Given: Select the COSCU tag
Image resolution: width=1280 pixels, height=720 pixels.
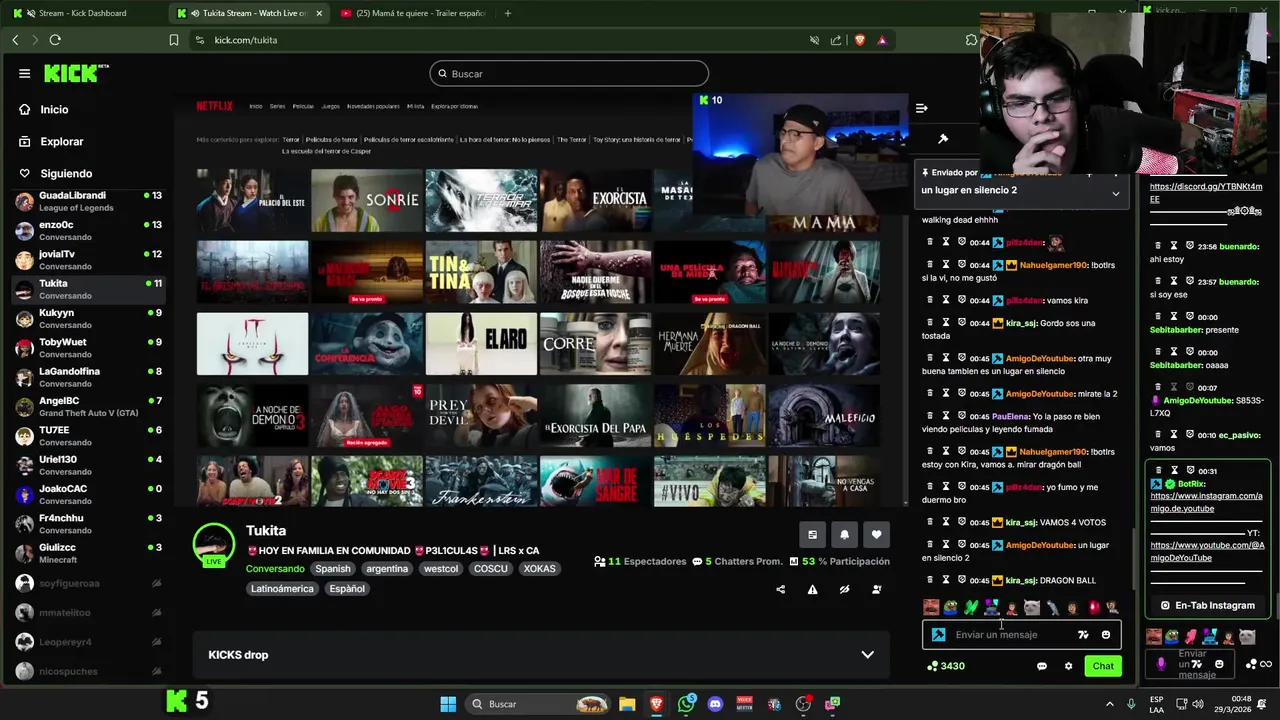Looking at the screenshot, I should pos(491,568).
